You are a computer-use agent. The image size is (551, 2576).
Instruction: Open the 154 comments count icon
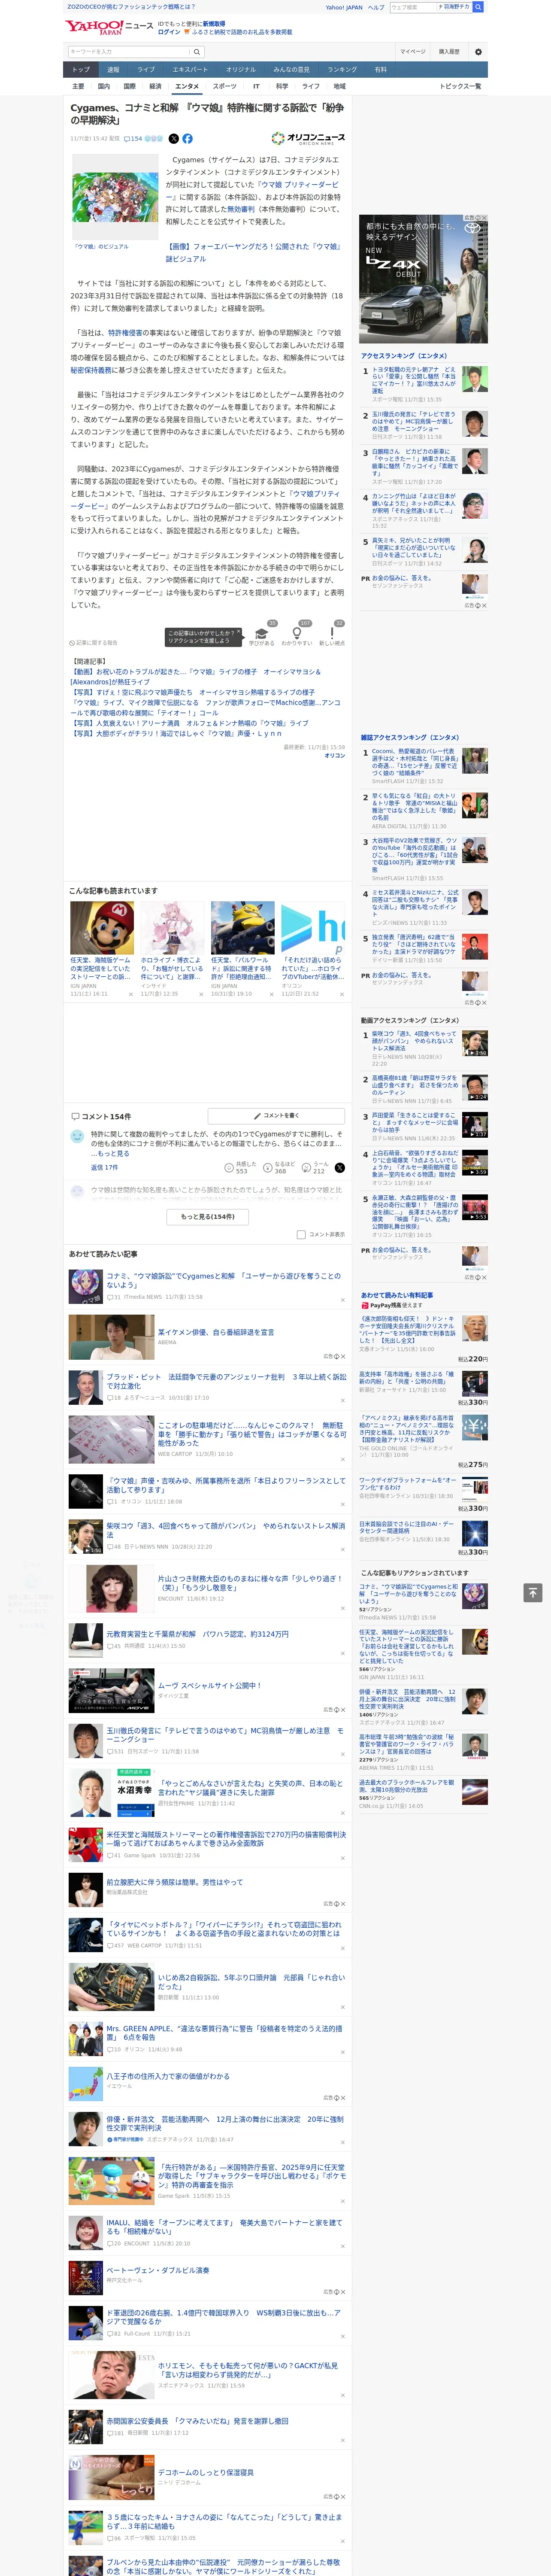coord(133,139)
